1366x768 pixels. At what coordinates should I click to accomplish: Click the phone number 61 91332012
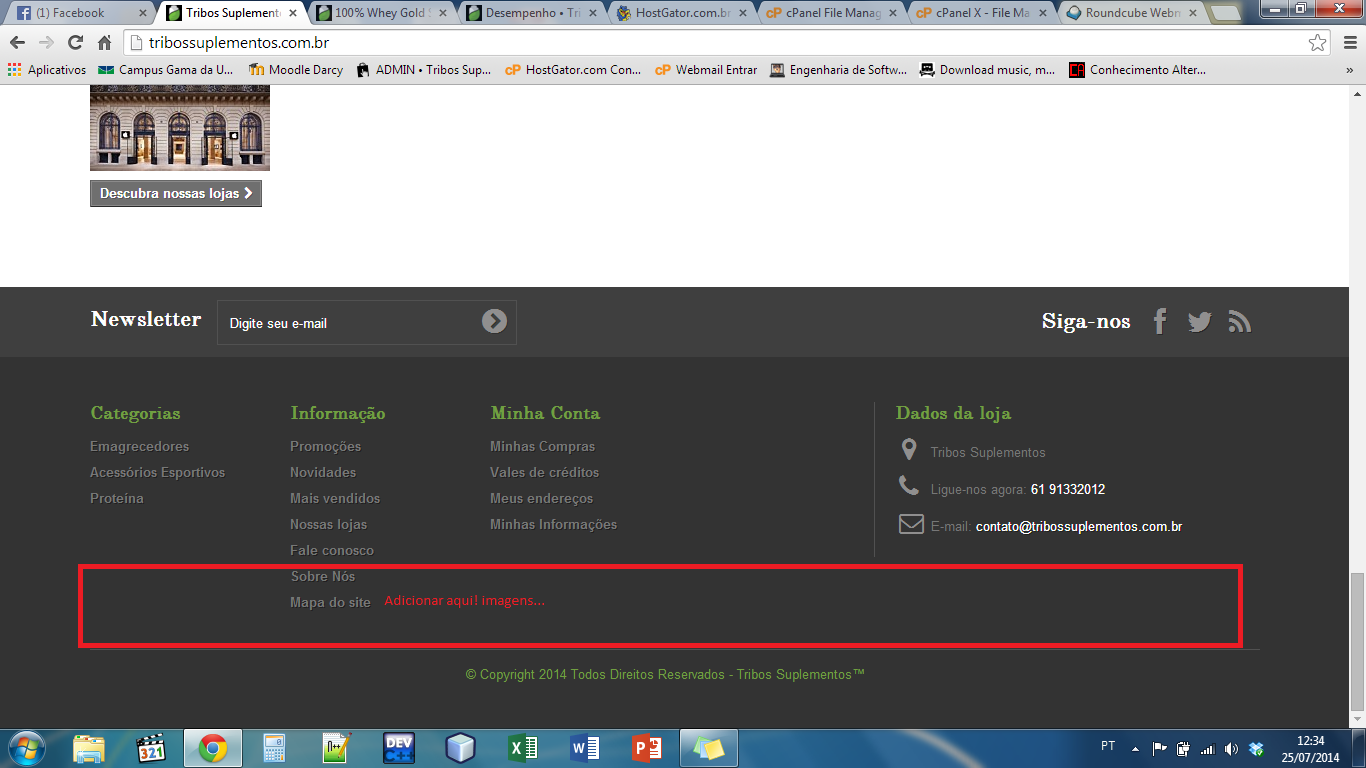coord(1067,489)
